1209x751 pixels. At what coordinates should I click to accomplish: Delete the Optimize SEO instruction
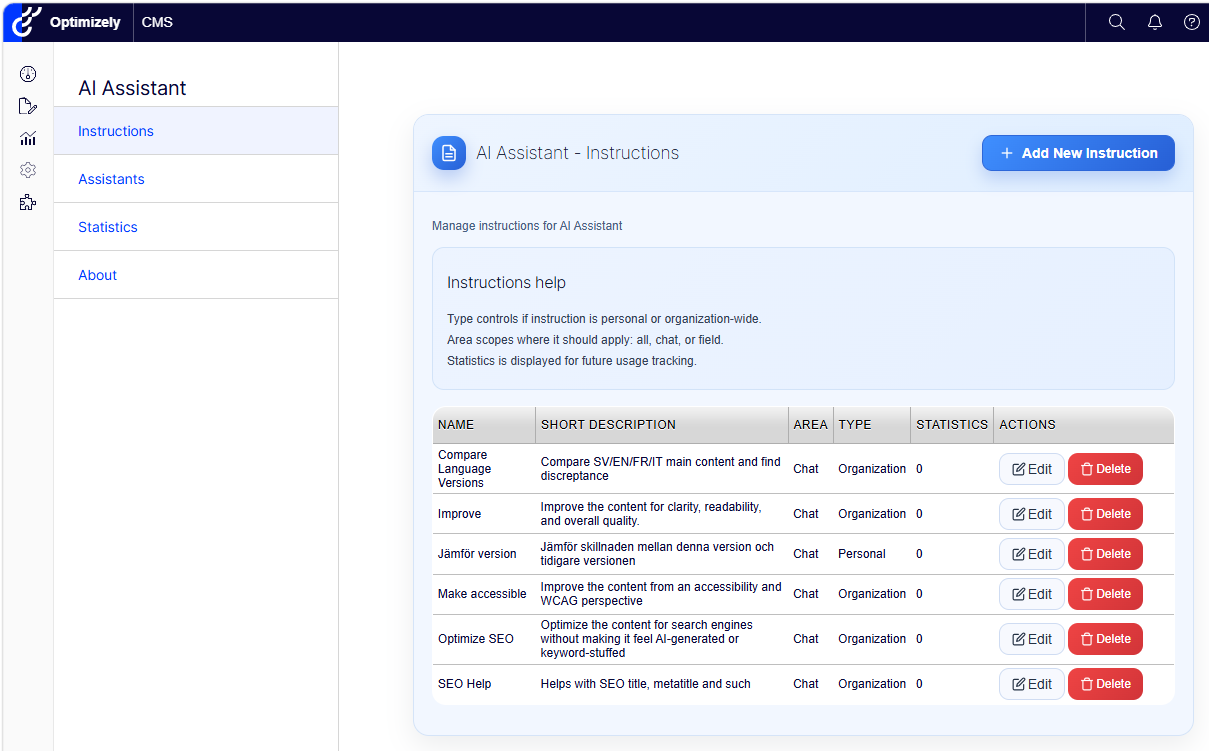coord(1105,639)
